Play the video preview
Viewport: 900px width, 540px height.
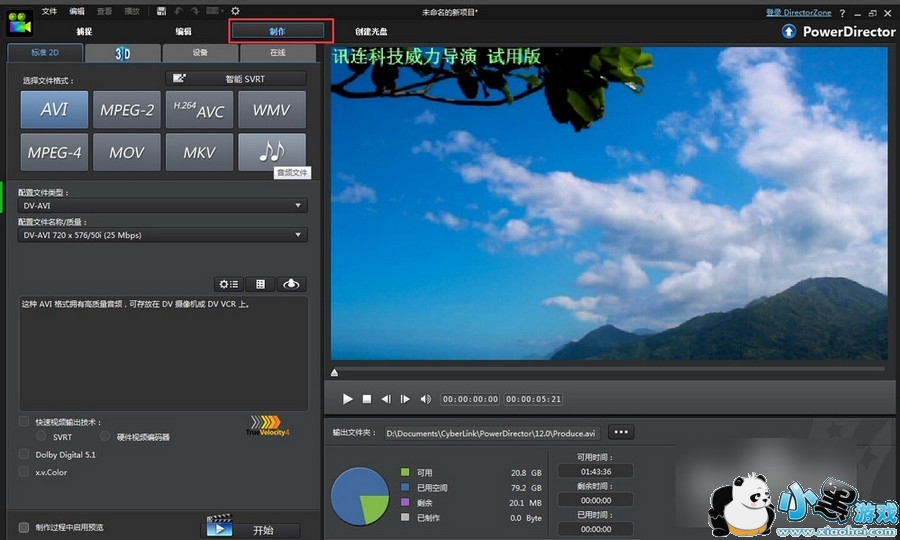coord(348,399)
